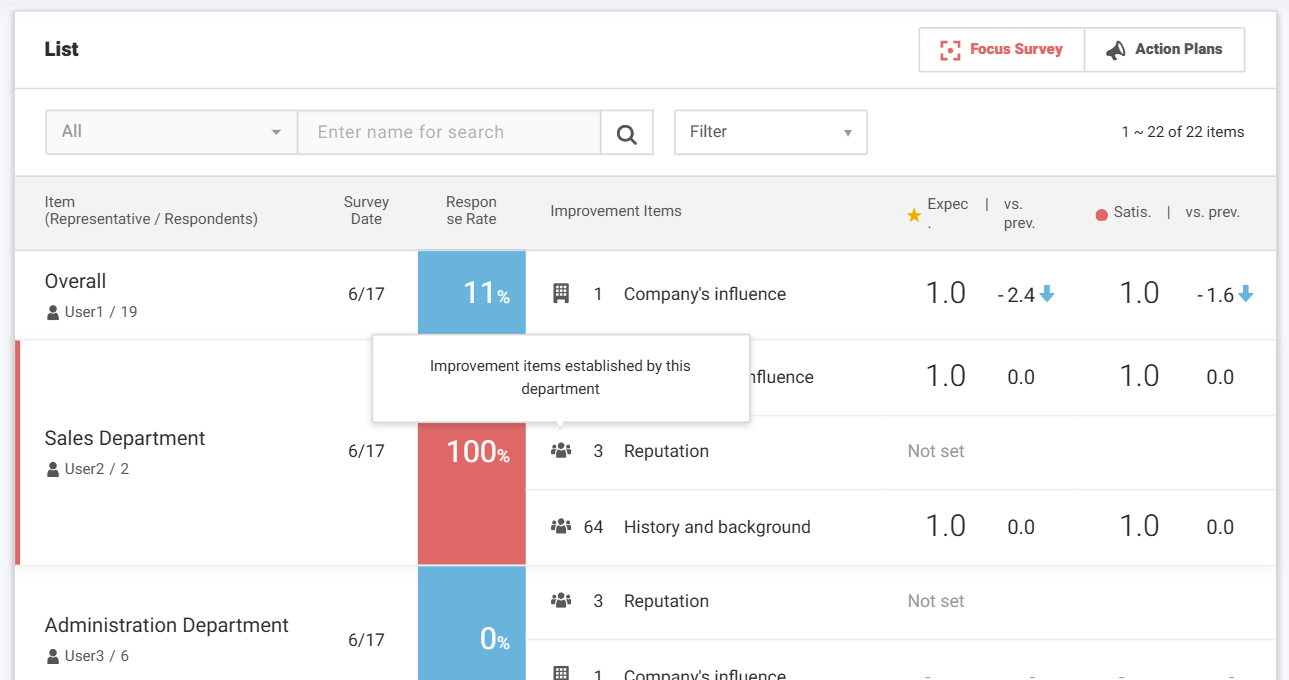Click the gold star Expectation icon
The height and width of the screenshot is (680, 1289).
913,214
